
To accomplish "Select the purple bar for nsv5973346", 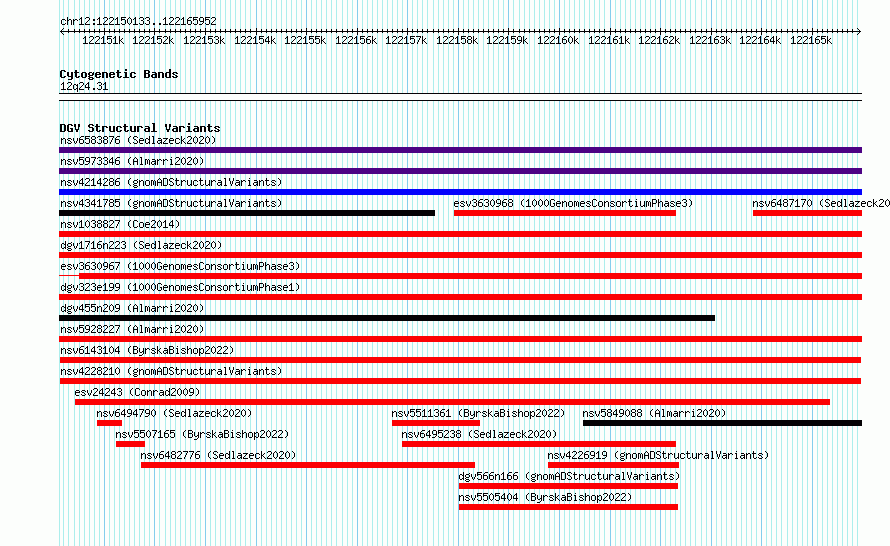I will pos(460,171).
